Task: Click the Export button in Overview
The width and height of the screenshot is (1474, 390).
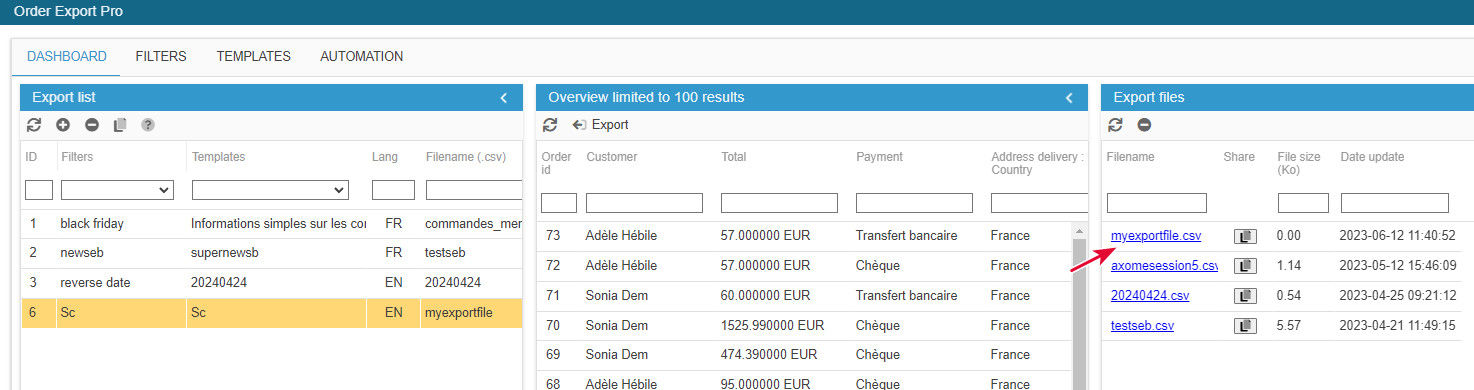Action: click(600, 125)
